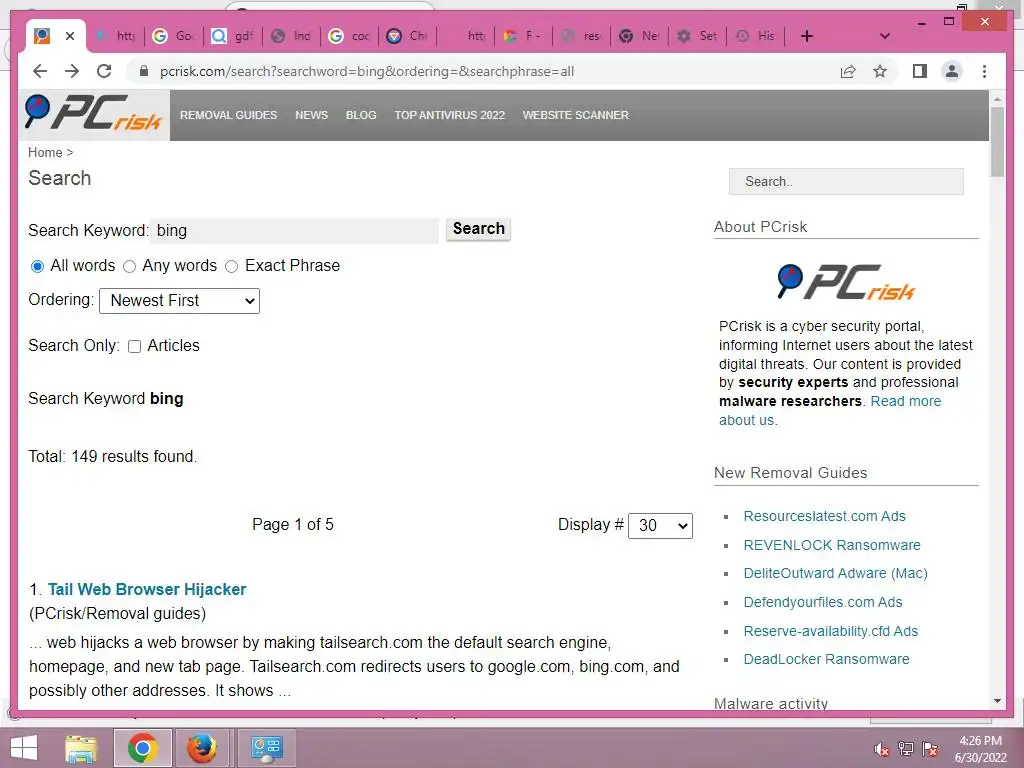Open Windows Start menu
Viewport: 1024px width, 768px height.
pyautogui.click(x=24, y=748)
